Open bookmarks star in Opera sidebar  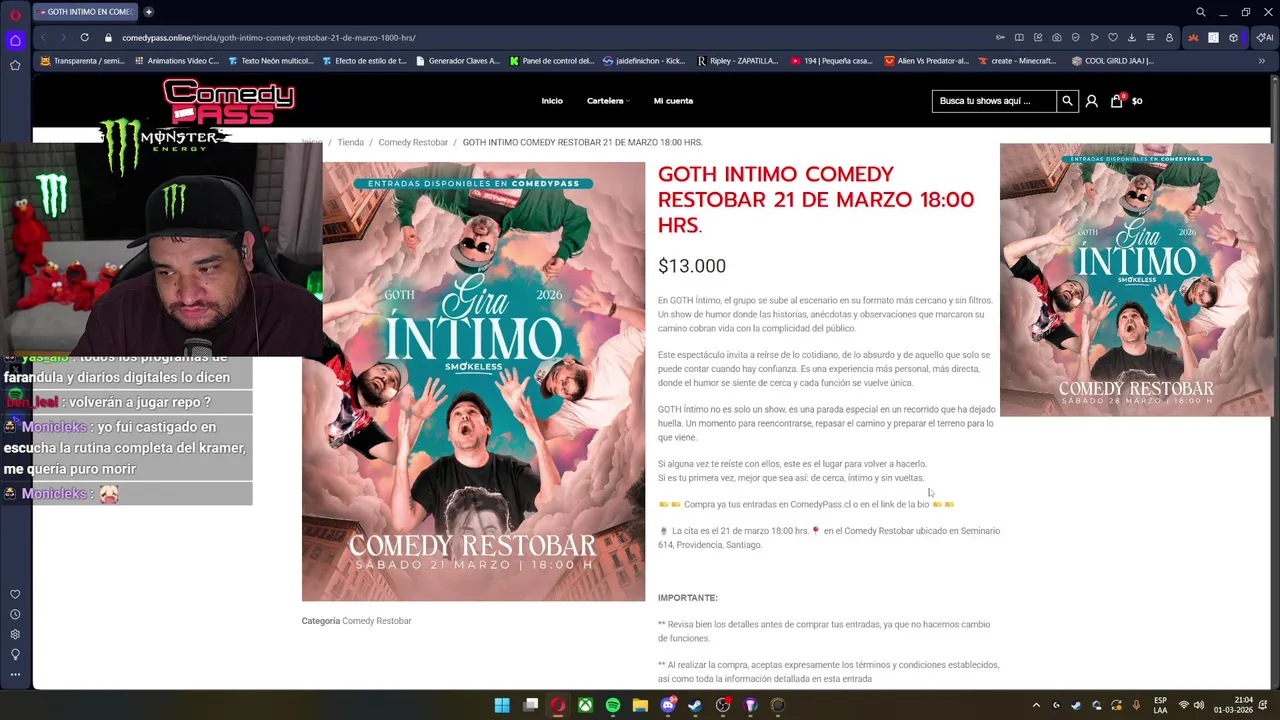(15, 65)
